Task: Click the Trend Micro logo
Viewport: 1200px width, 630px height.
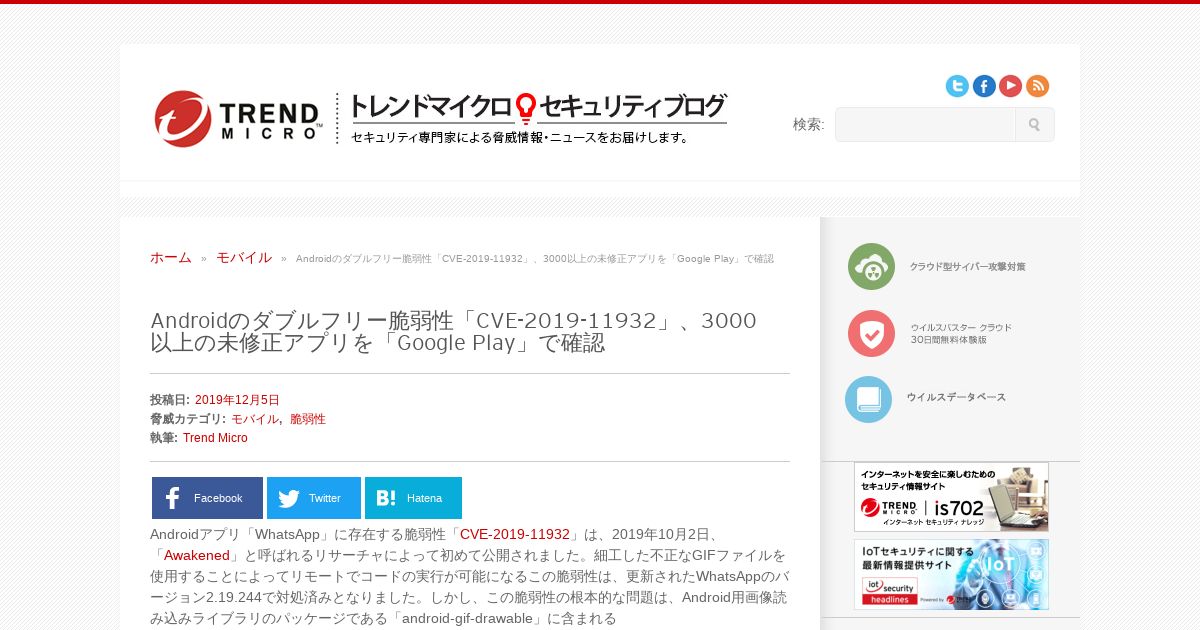Action: (x=238, y=119)
